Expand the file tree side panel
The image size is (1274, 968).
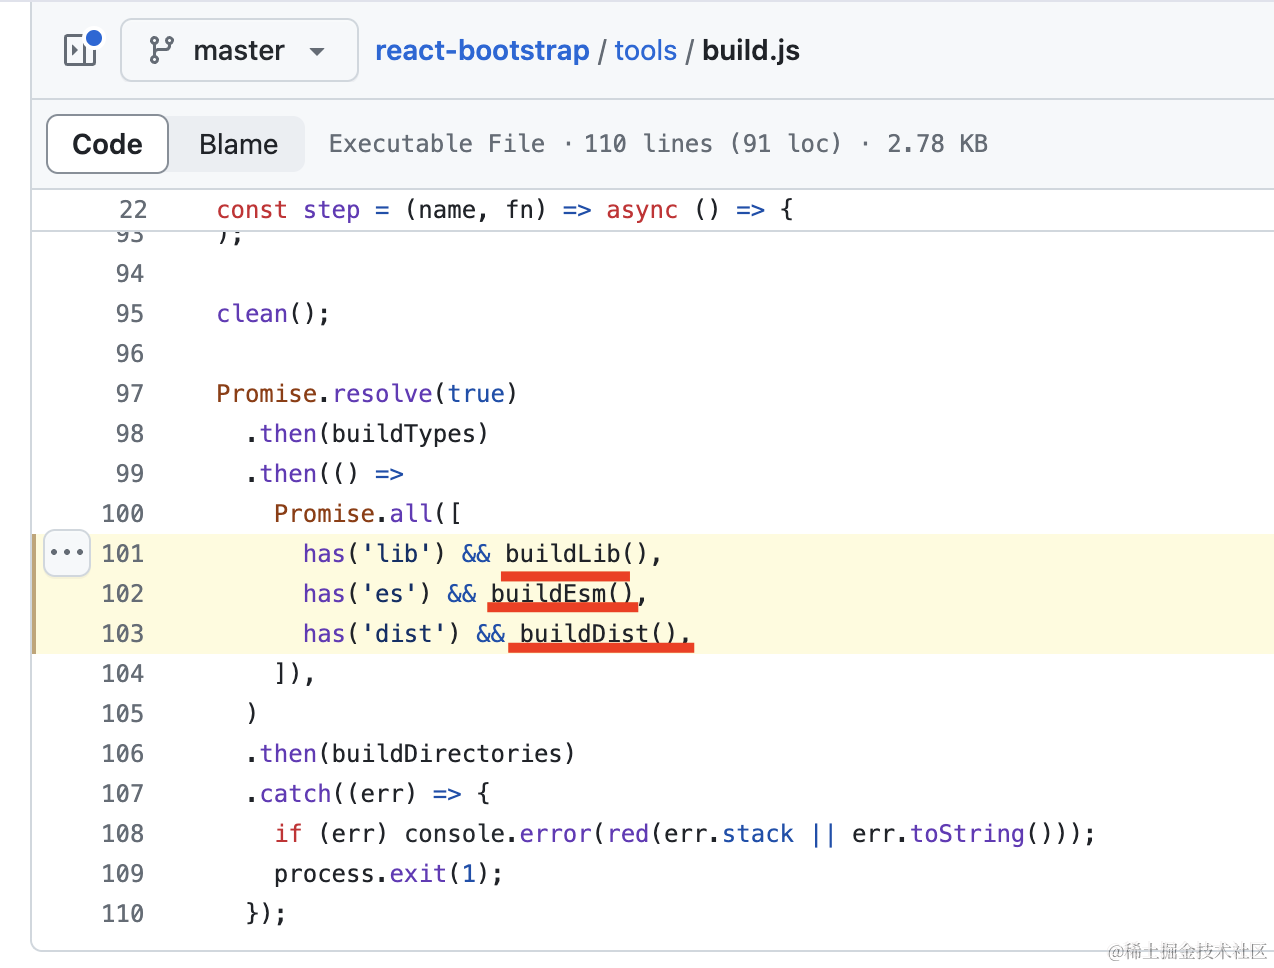[80, 50]
